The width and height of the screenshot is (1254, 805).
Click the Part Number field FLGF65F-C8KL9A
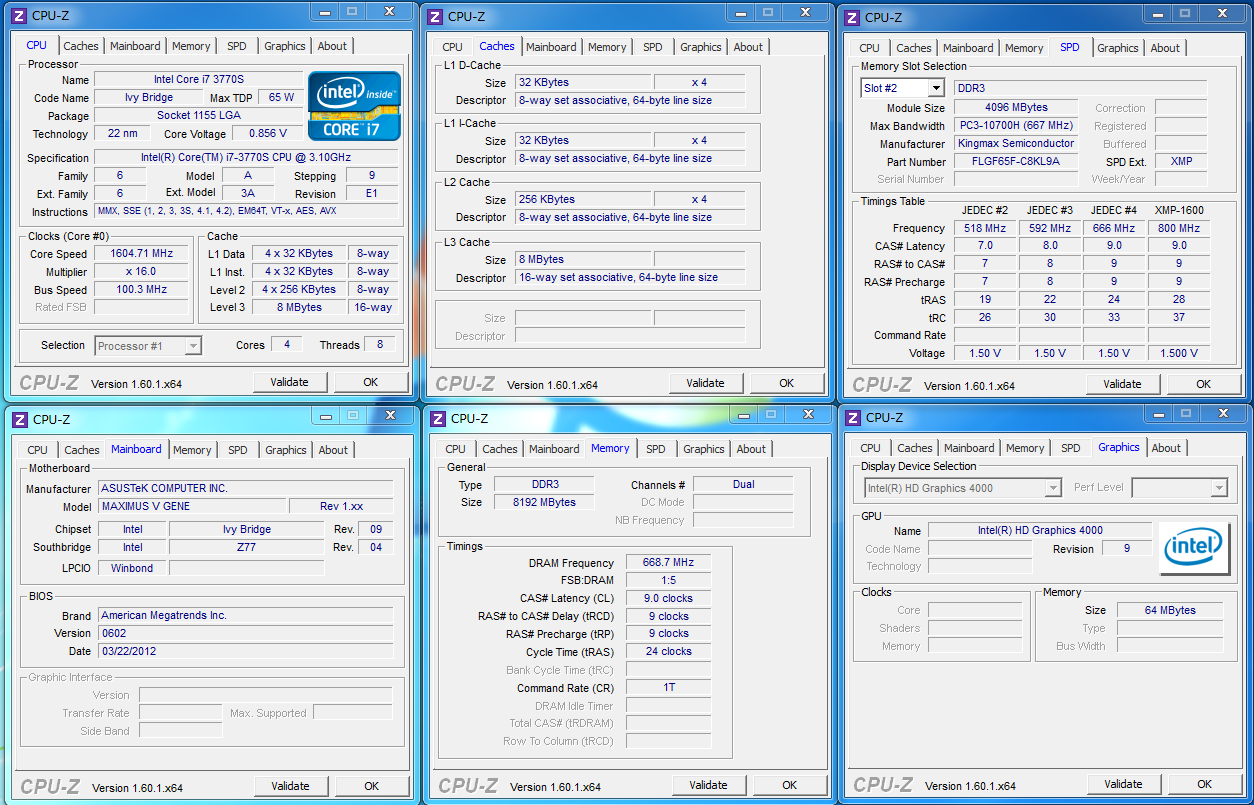(1016, 161)
